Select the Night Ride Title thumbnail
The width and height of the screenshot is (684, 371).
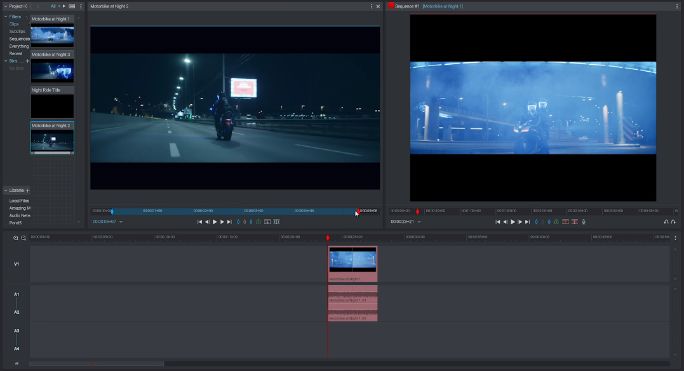click(x=52, y=106)
